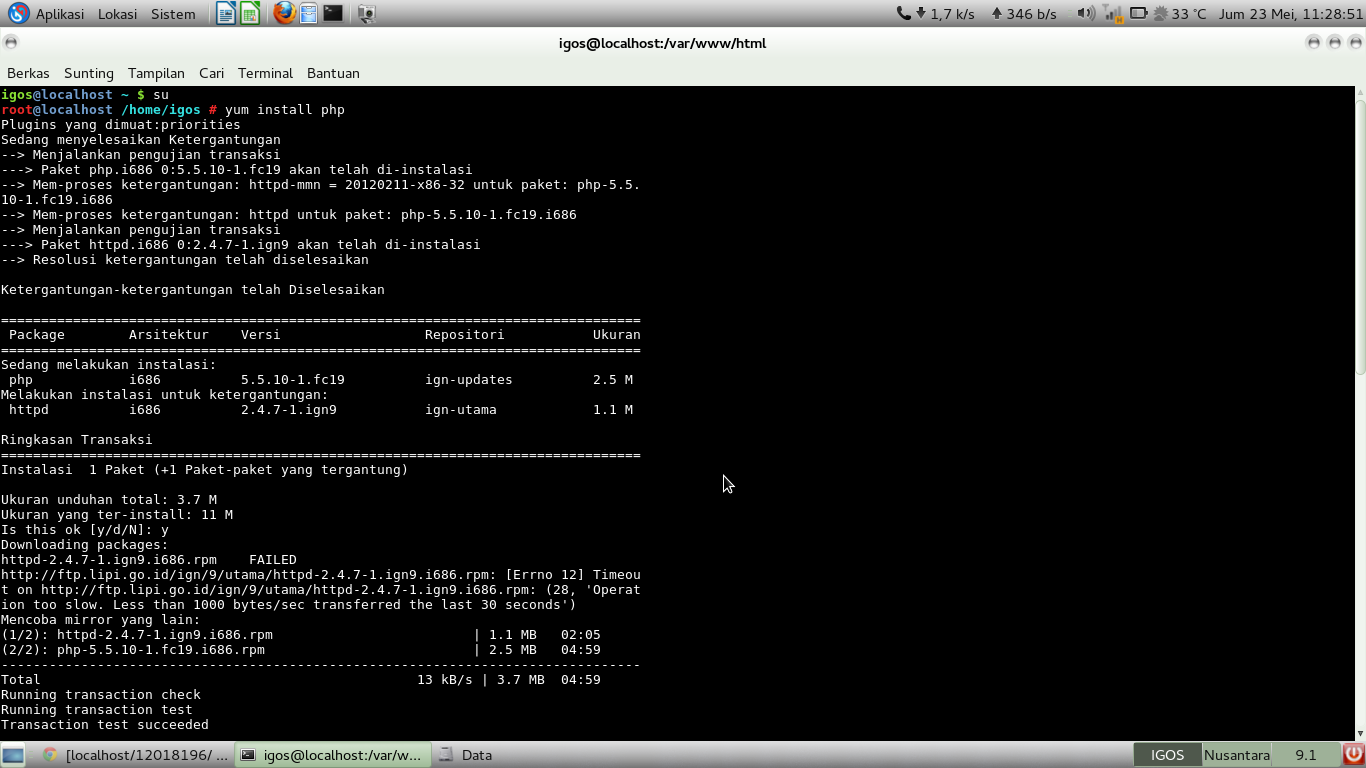Click the battery status icon

click(1138, 14)
